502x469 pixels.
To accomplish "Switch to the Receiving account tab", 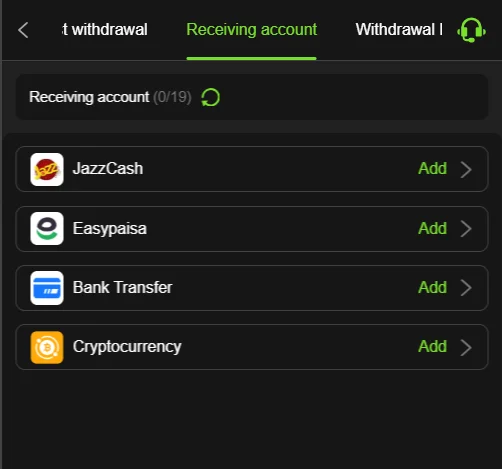I will point(252,30).
